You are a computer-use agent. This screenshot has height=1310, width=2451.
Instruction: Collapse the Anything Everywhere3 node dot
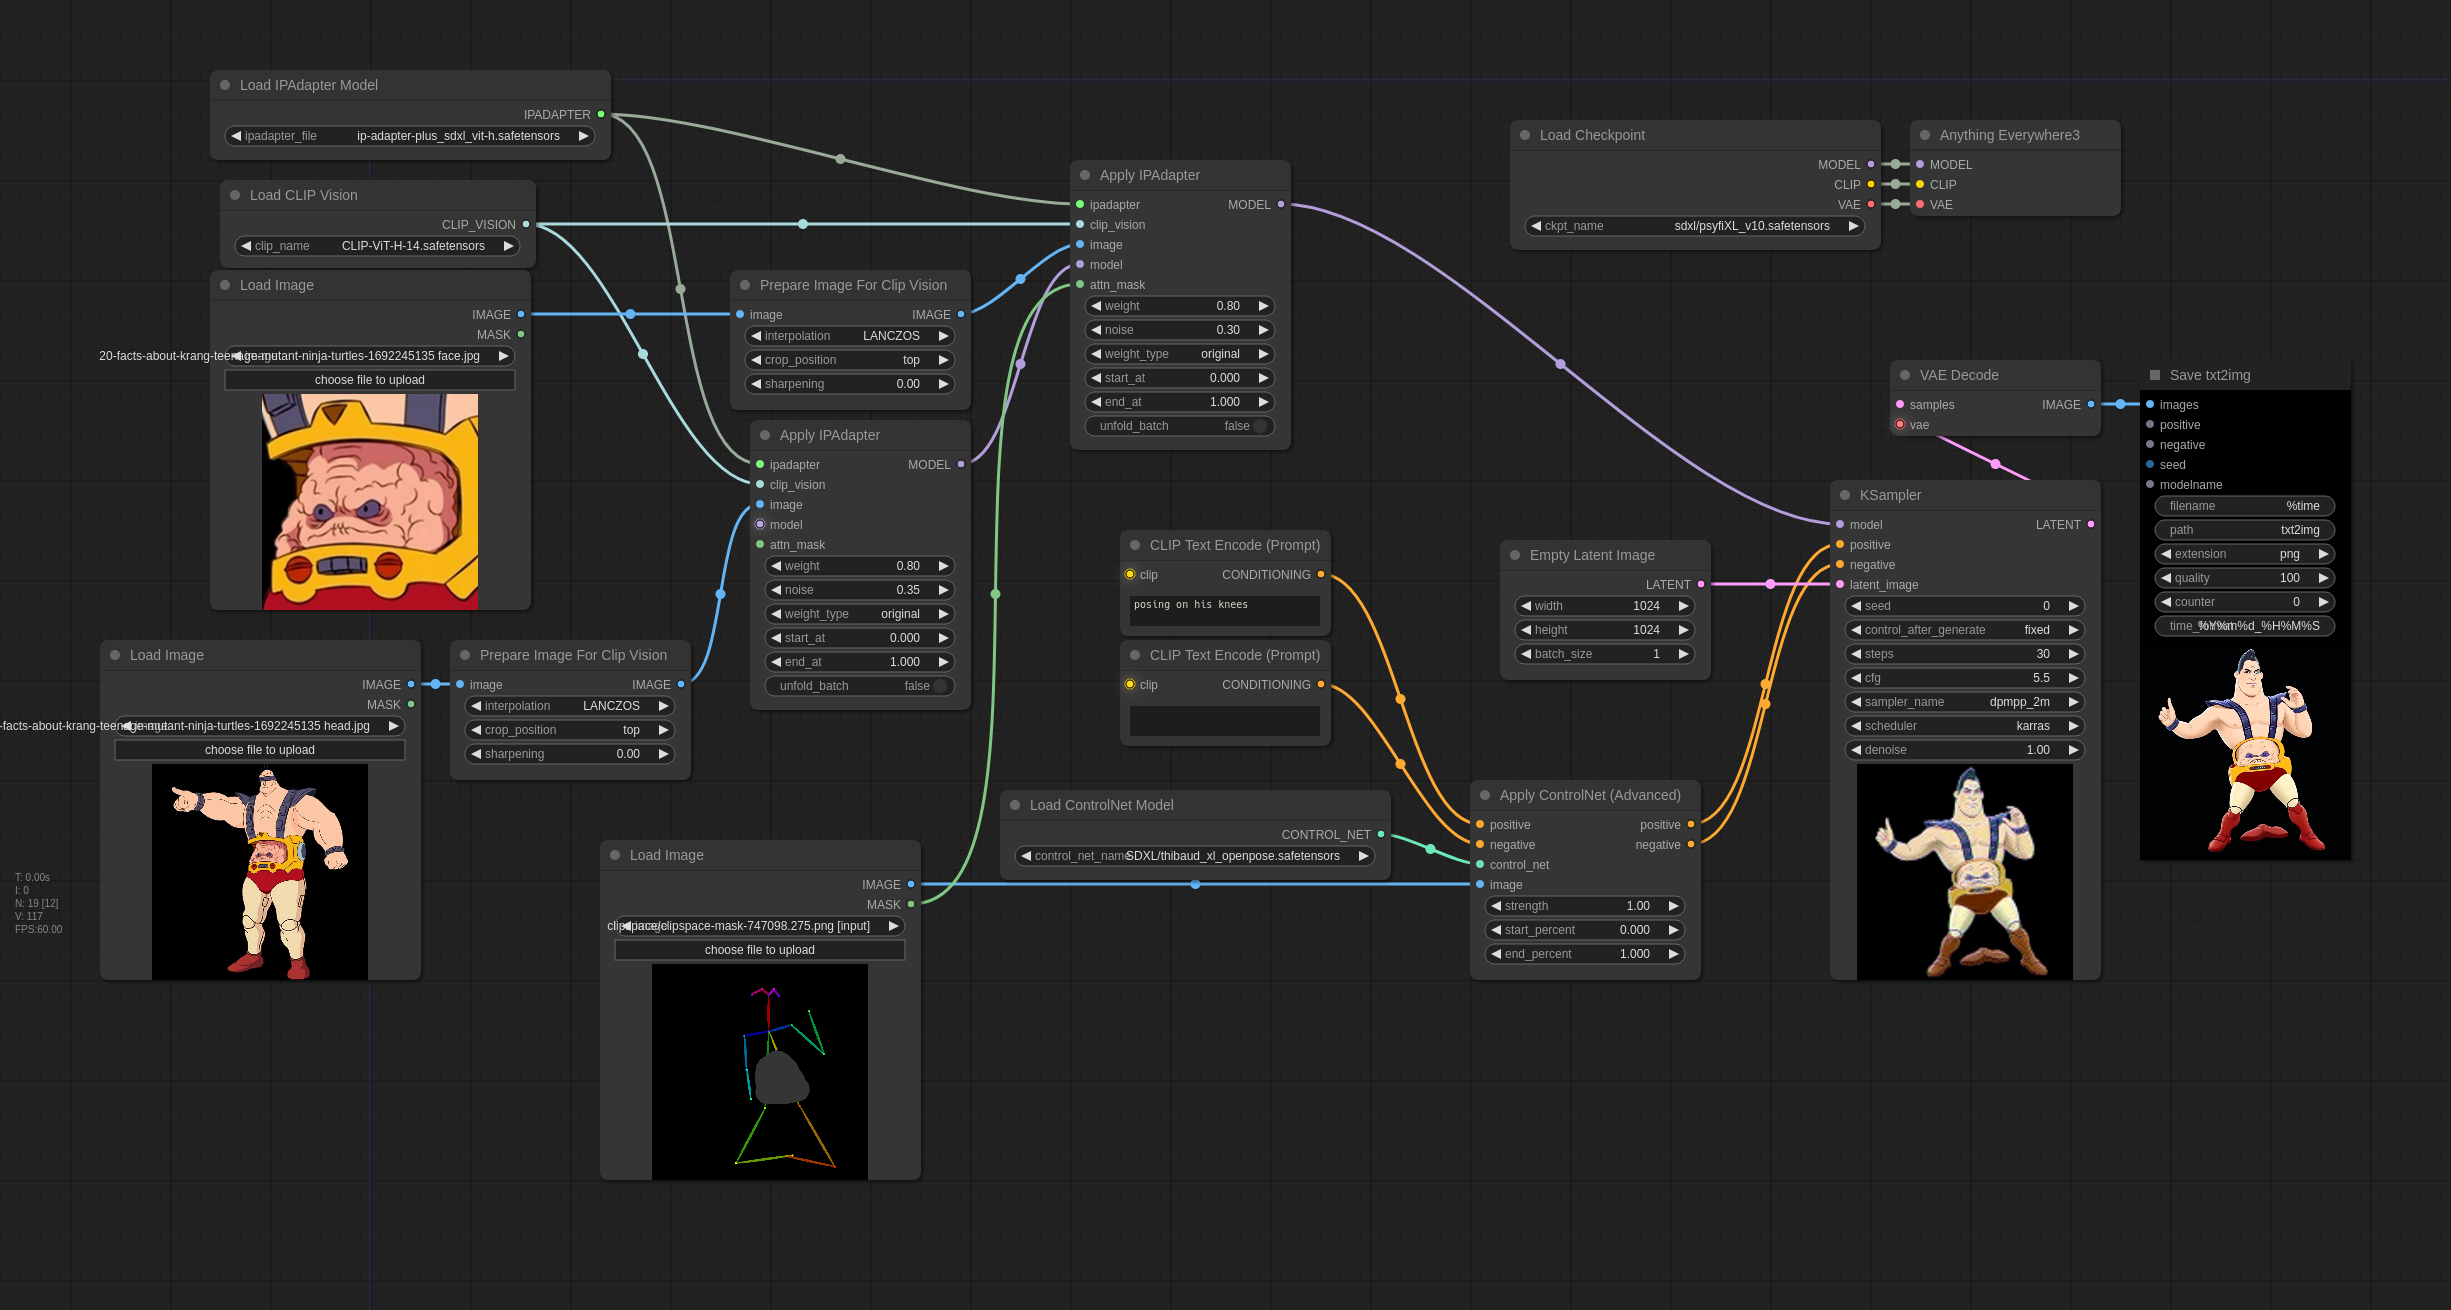click(1925, 135)
